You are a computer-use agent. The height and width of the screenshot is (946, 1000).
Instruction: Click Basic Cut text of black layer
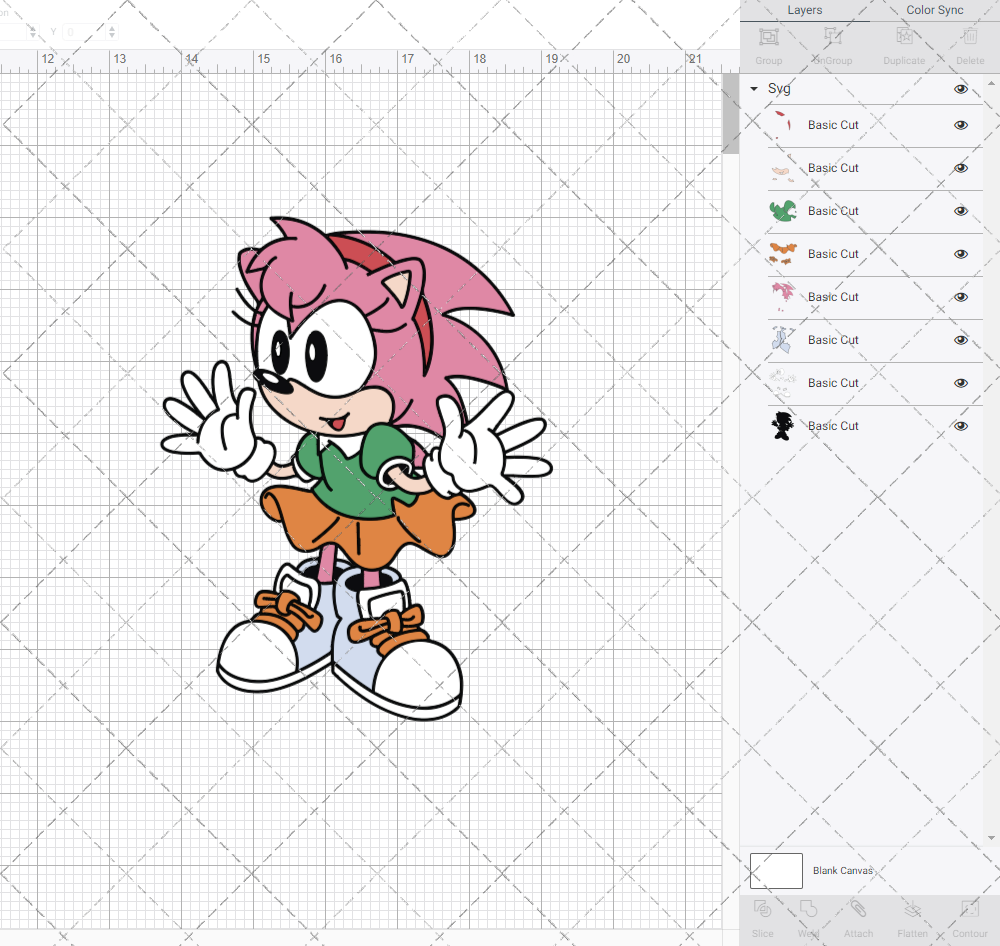(833, 426)
